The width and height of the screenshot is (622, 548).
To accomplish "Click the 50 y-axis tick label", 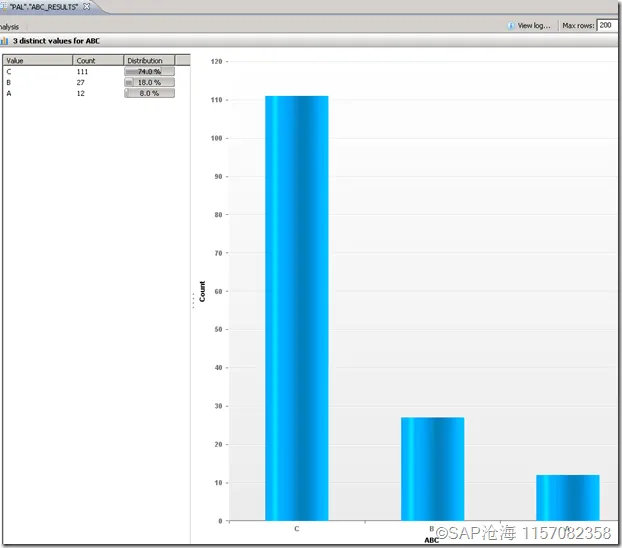I will click(x=218, y=329).
